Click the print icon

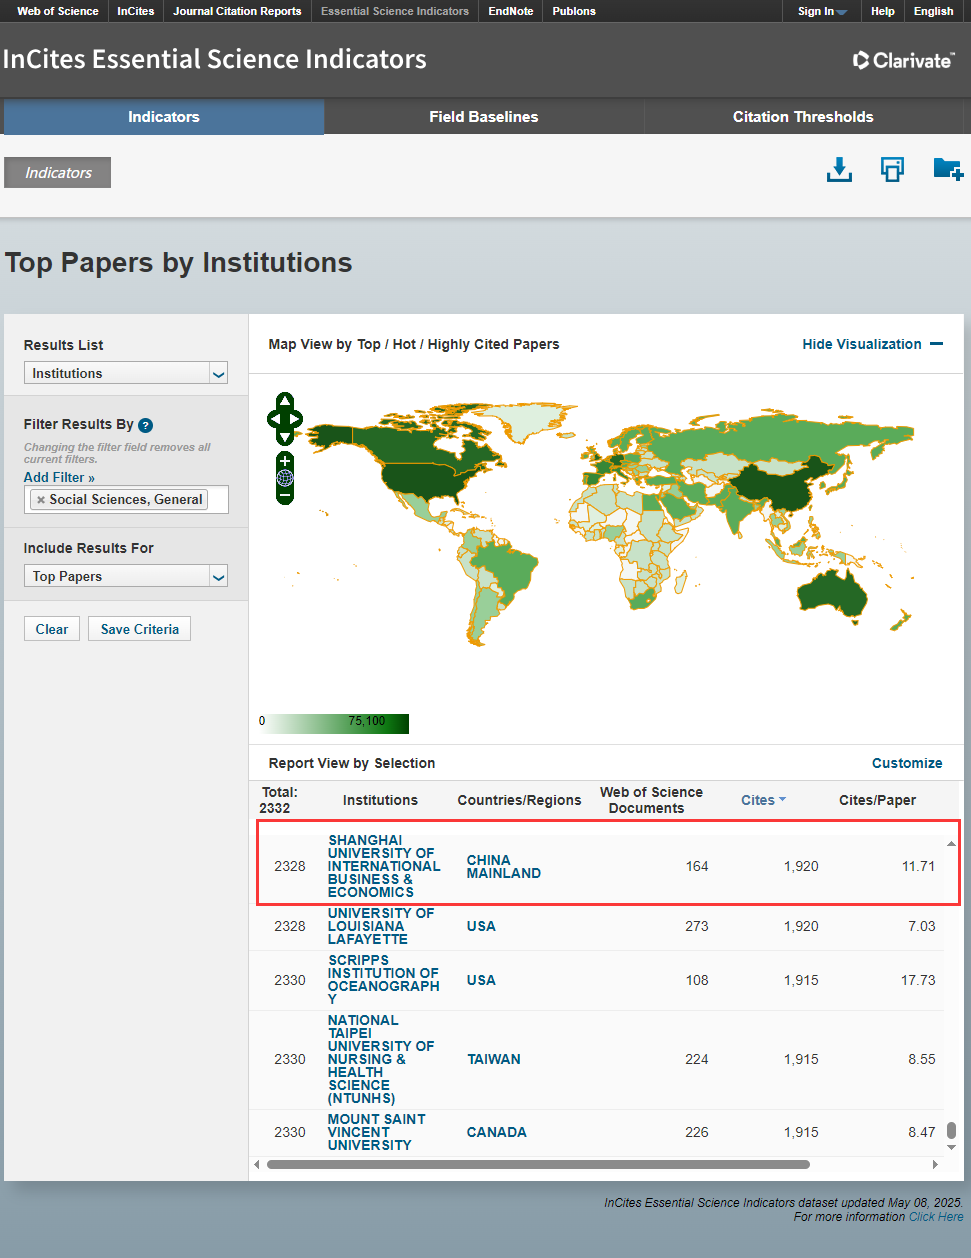(892, 170)
